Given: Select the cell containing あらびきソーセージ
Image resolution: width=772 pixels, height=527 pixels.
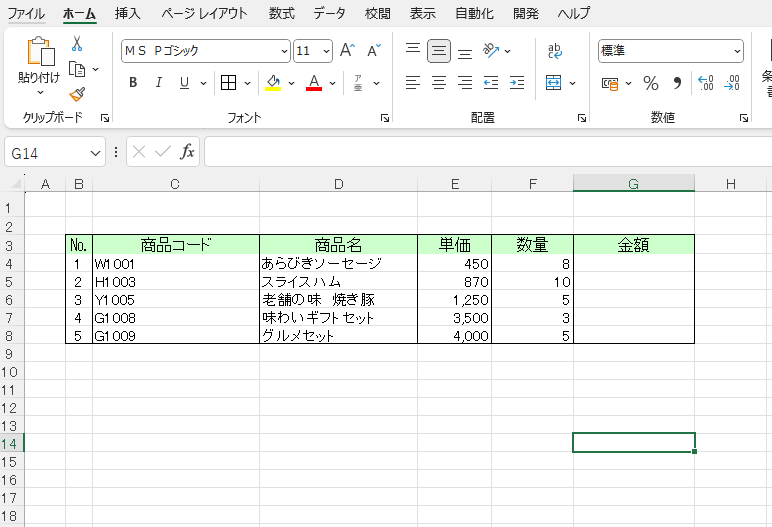Looking at the screenshot, I should point(338,264).
